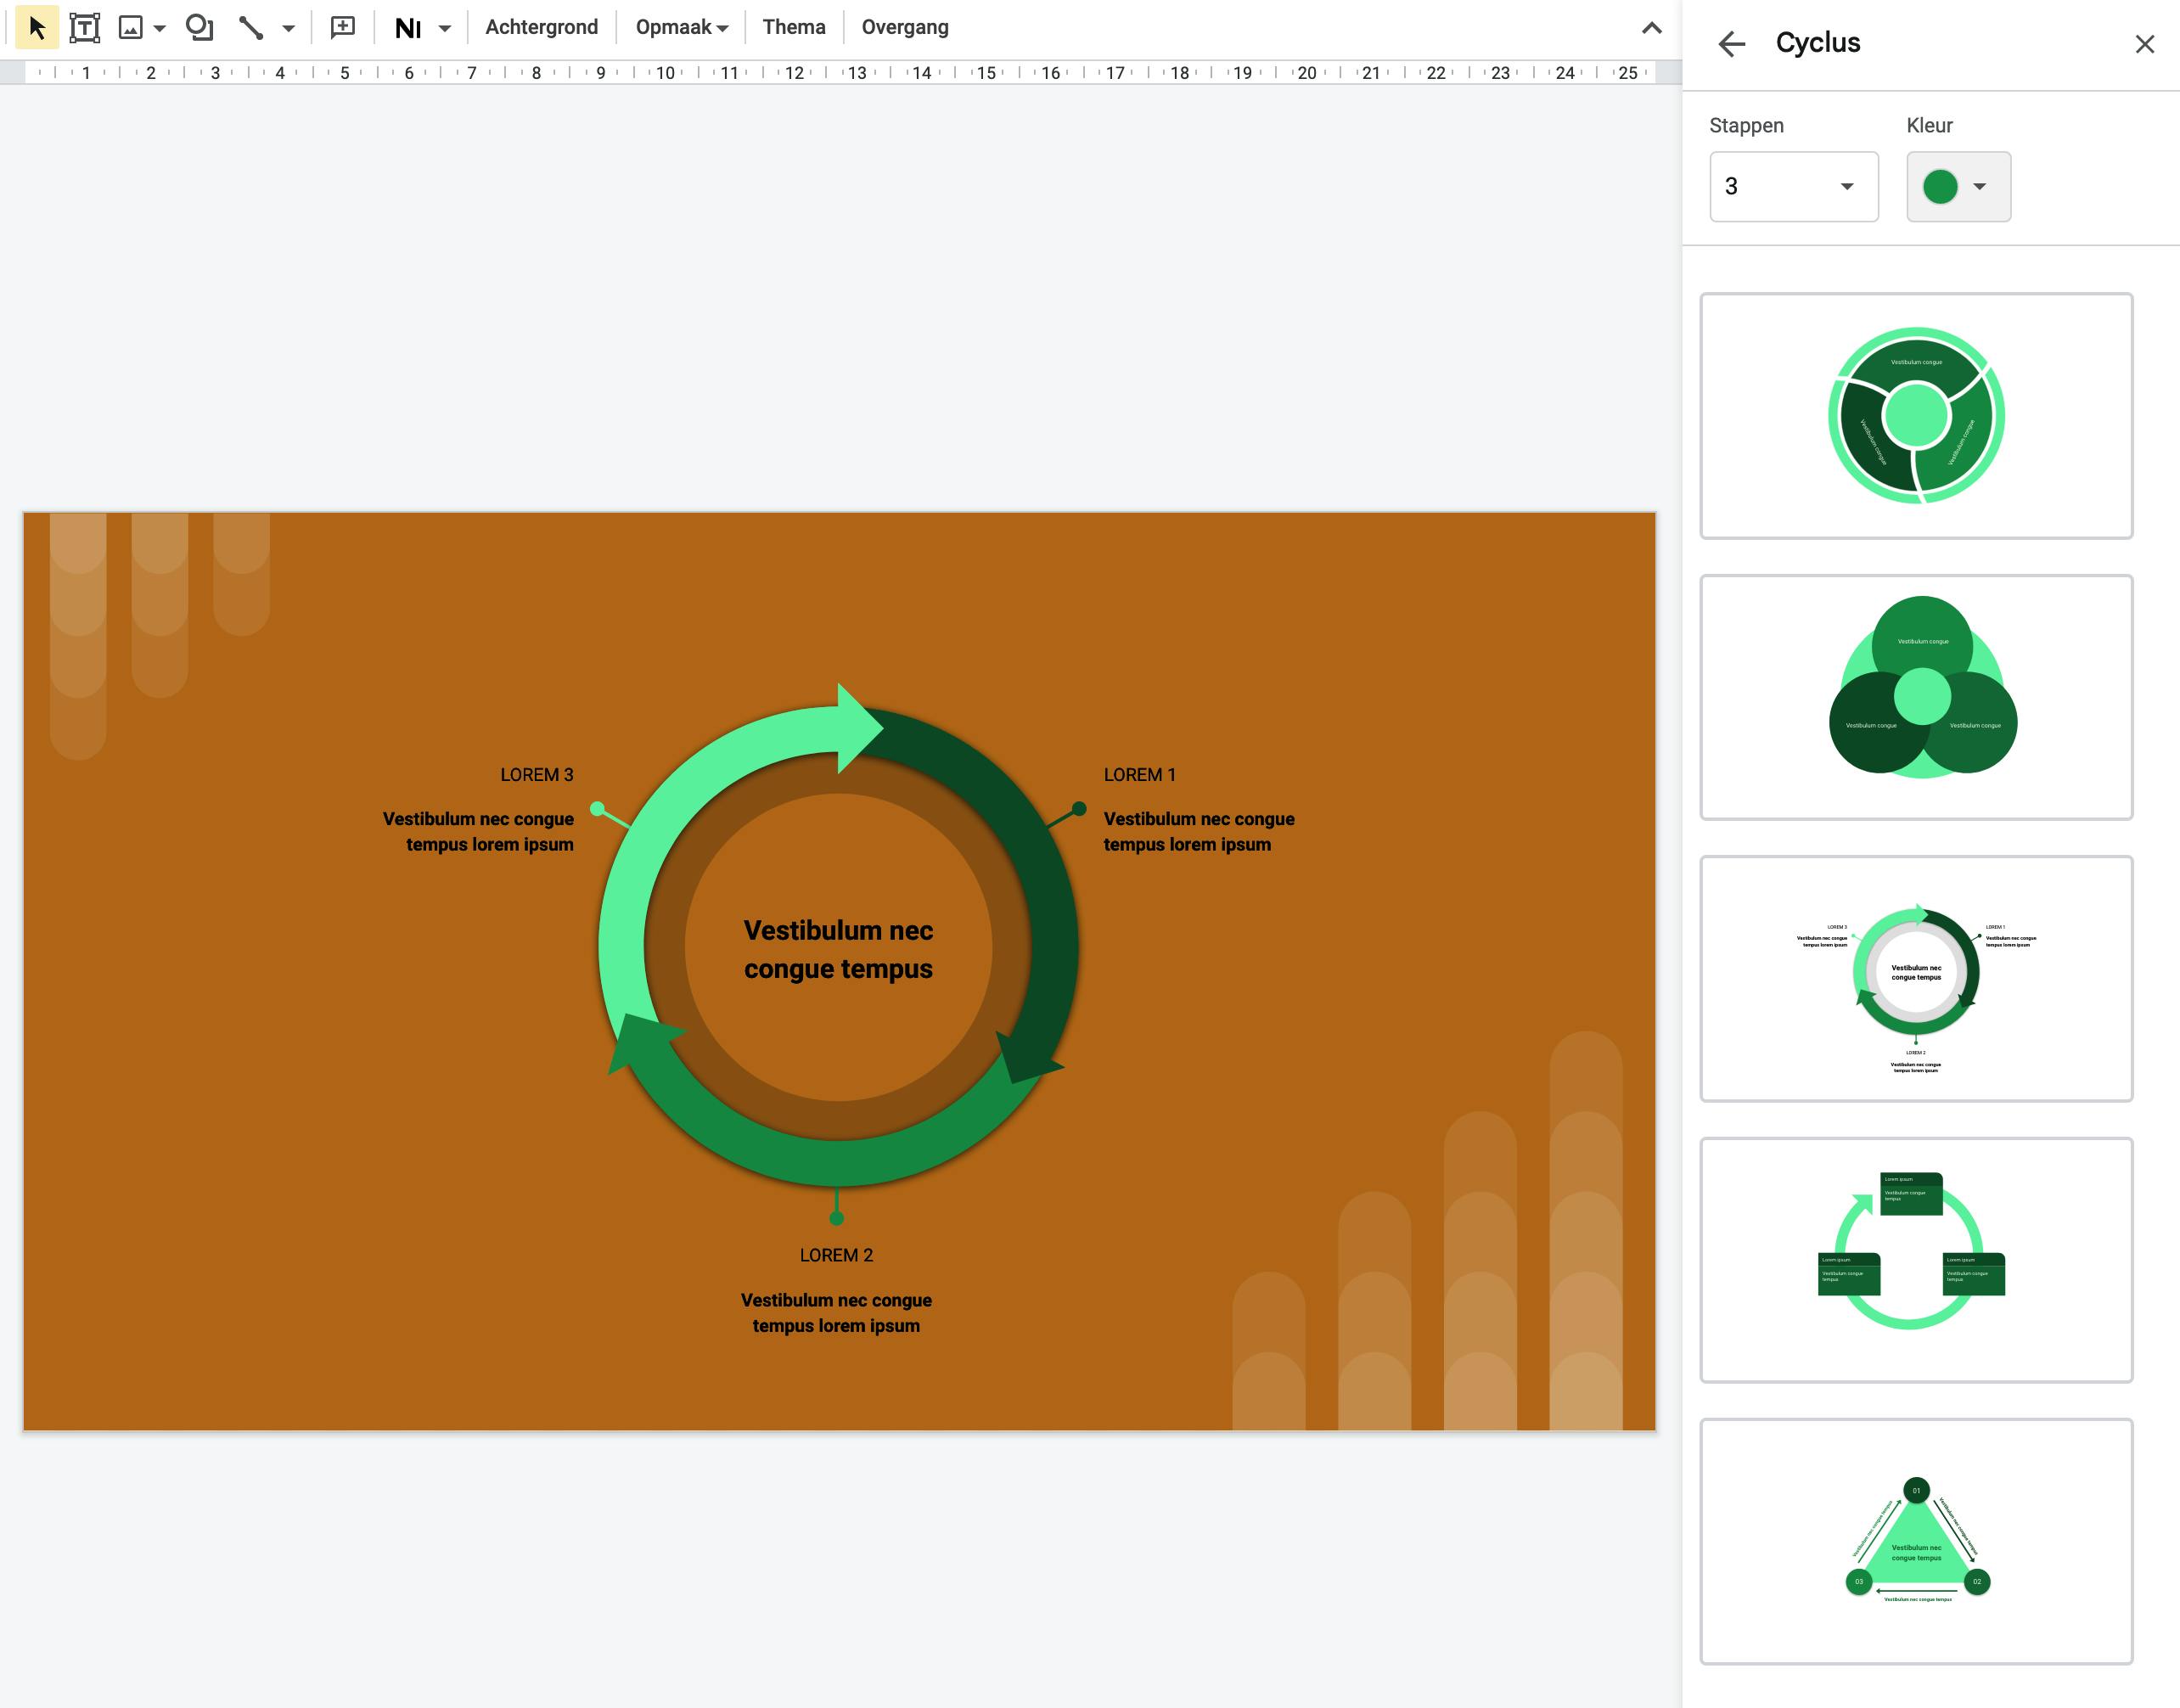Click the input tools NL icon
This screenshot has width=2180, height=1708.
(408, 28)
